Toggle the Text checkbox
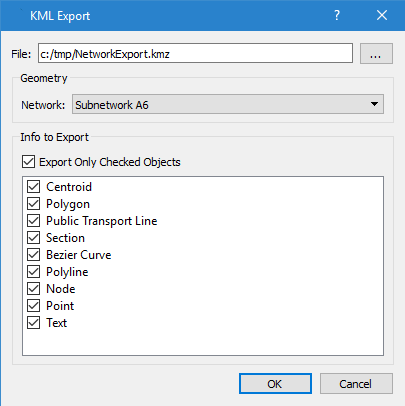Screen dimensions: 405x406 click(33, 323)
